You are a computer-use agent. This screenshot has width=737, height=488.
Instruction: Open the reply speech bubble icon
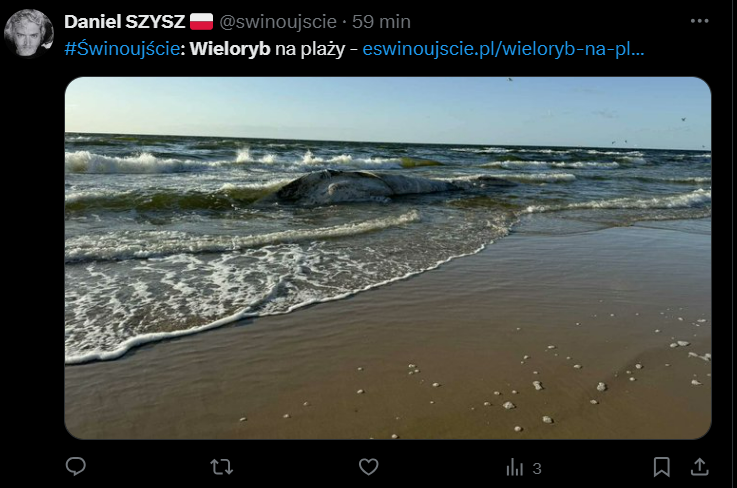click(76, 467)
